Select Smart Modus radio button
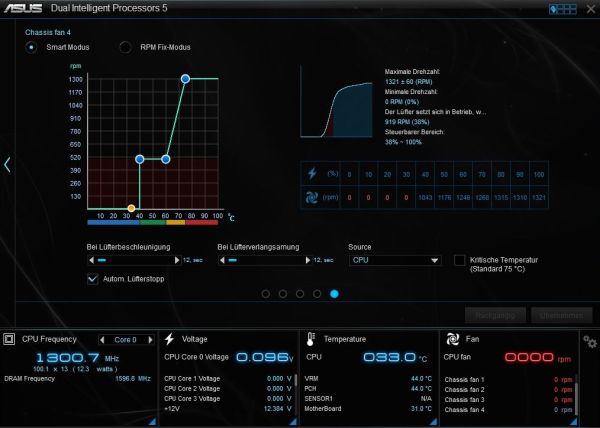This screenshot has height=428, width=600. coord(31,47)
